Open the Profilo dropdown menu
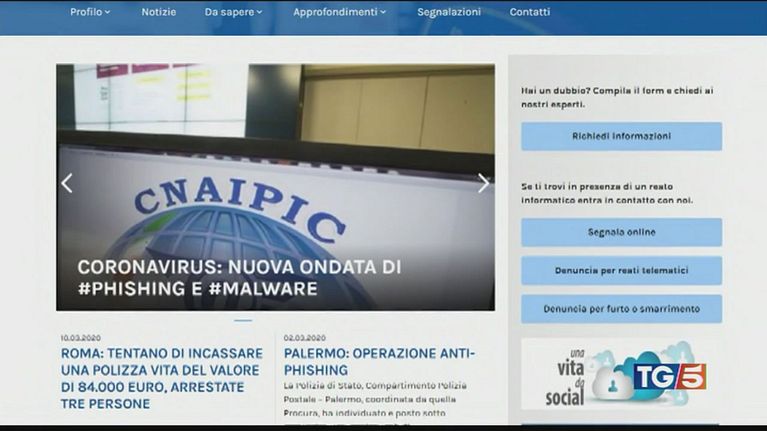The height and width of the screenshot is (431, 767). point(90,12)
